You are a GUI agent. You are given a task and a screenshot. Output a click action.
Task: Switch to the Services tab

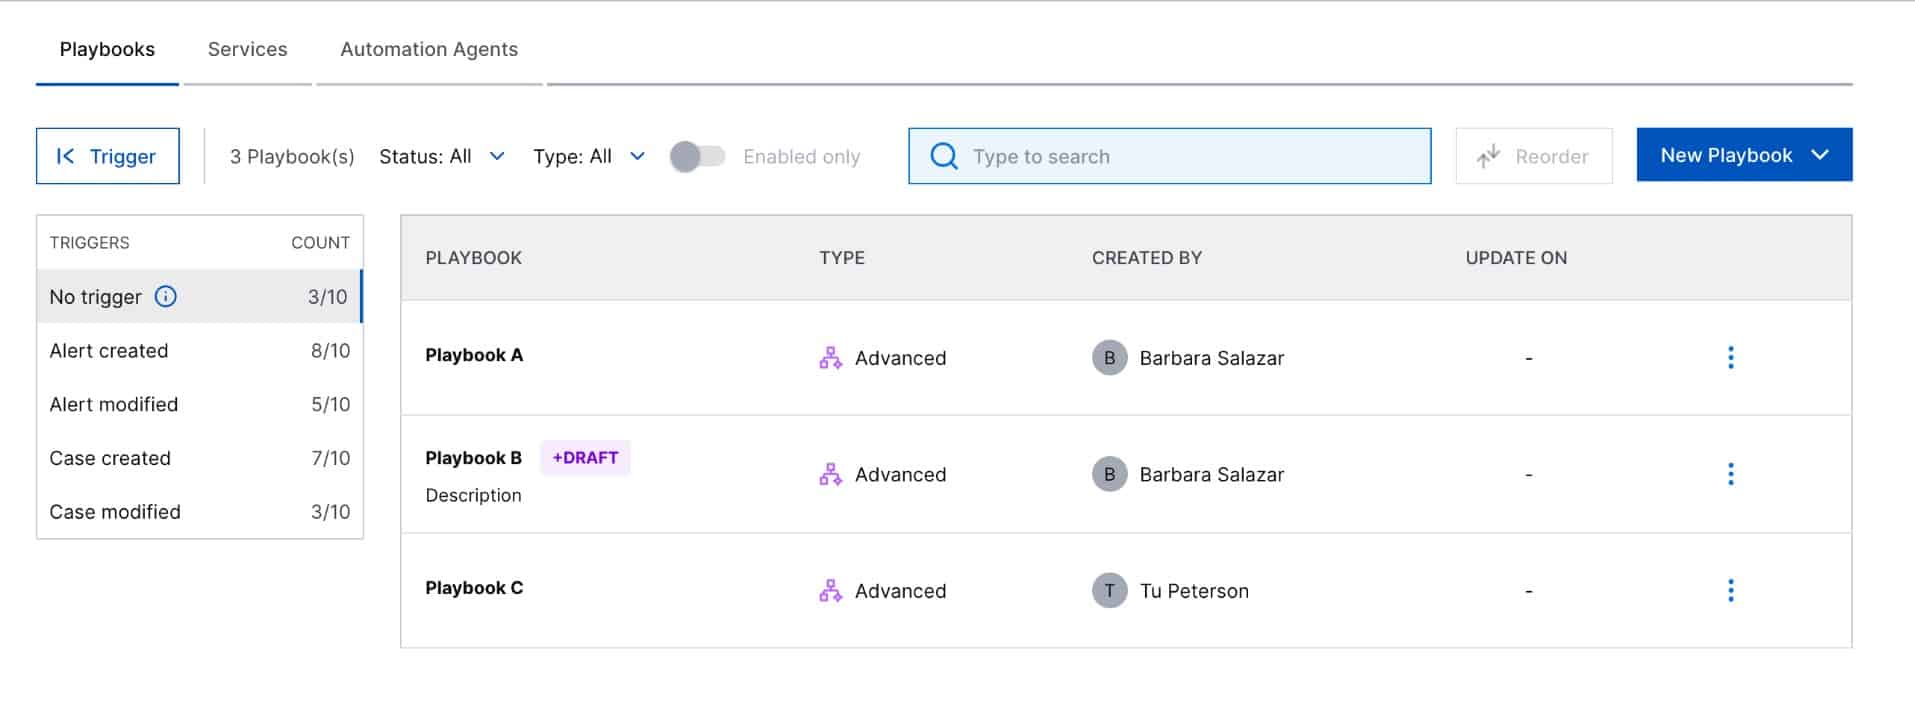tap(247, 49)
